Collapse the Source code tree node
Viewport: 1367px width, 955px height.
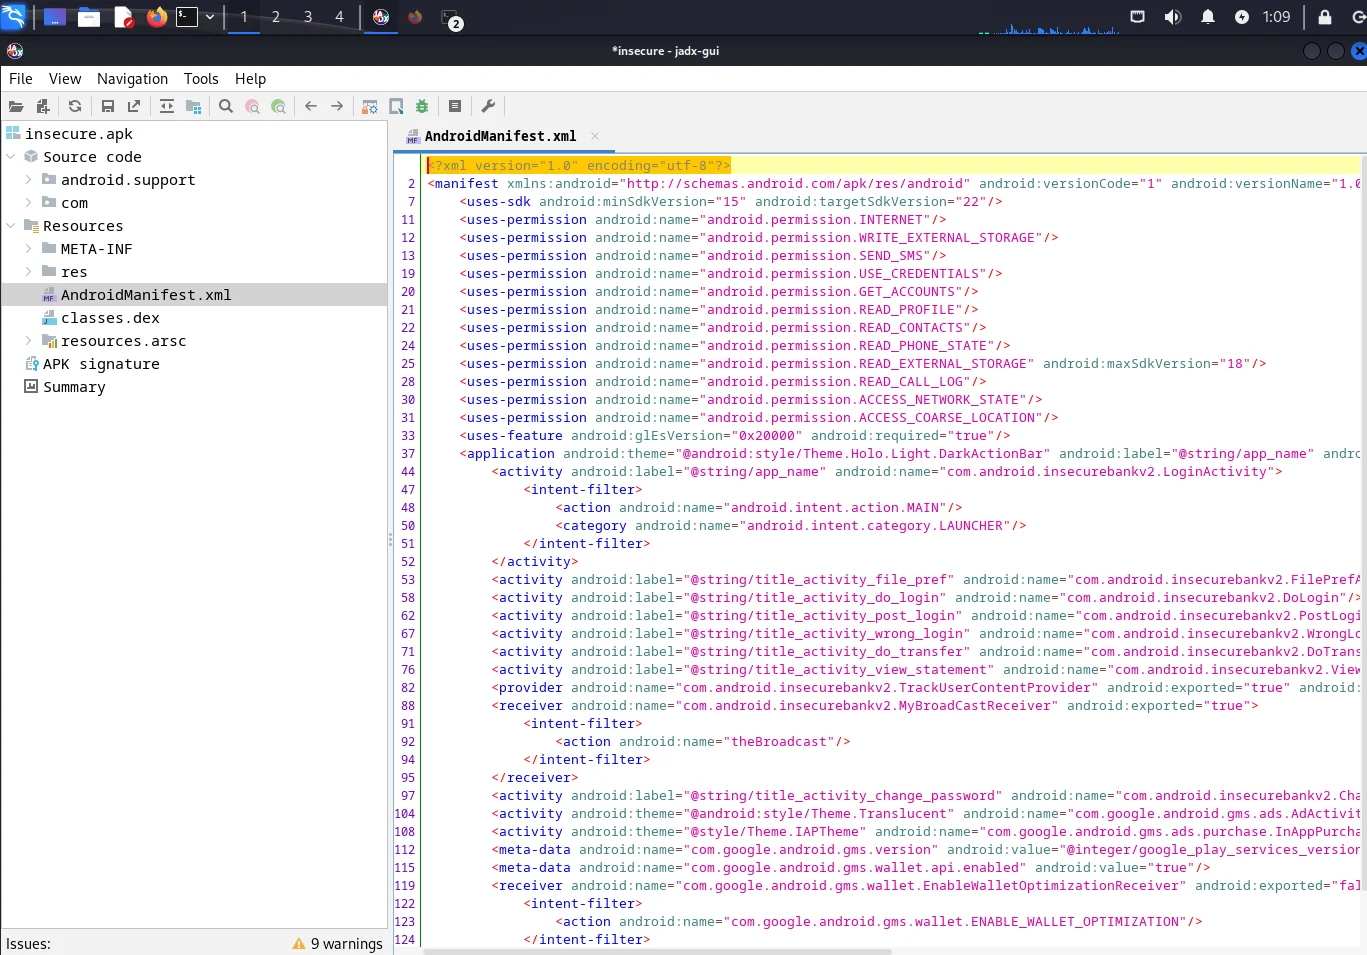[11, 157]
